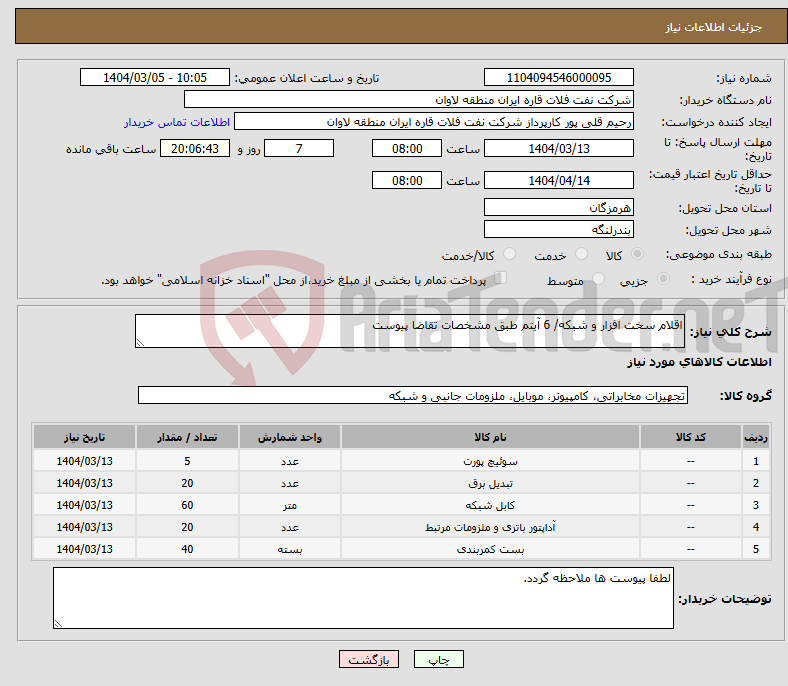The height and width of the screenshot is (686, 788).
Task: Click the چاپ (print) button
Action: (x=438, y=659)
